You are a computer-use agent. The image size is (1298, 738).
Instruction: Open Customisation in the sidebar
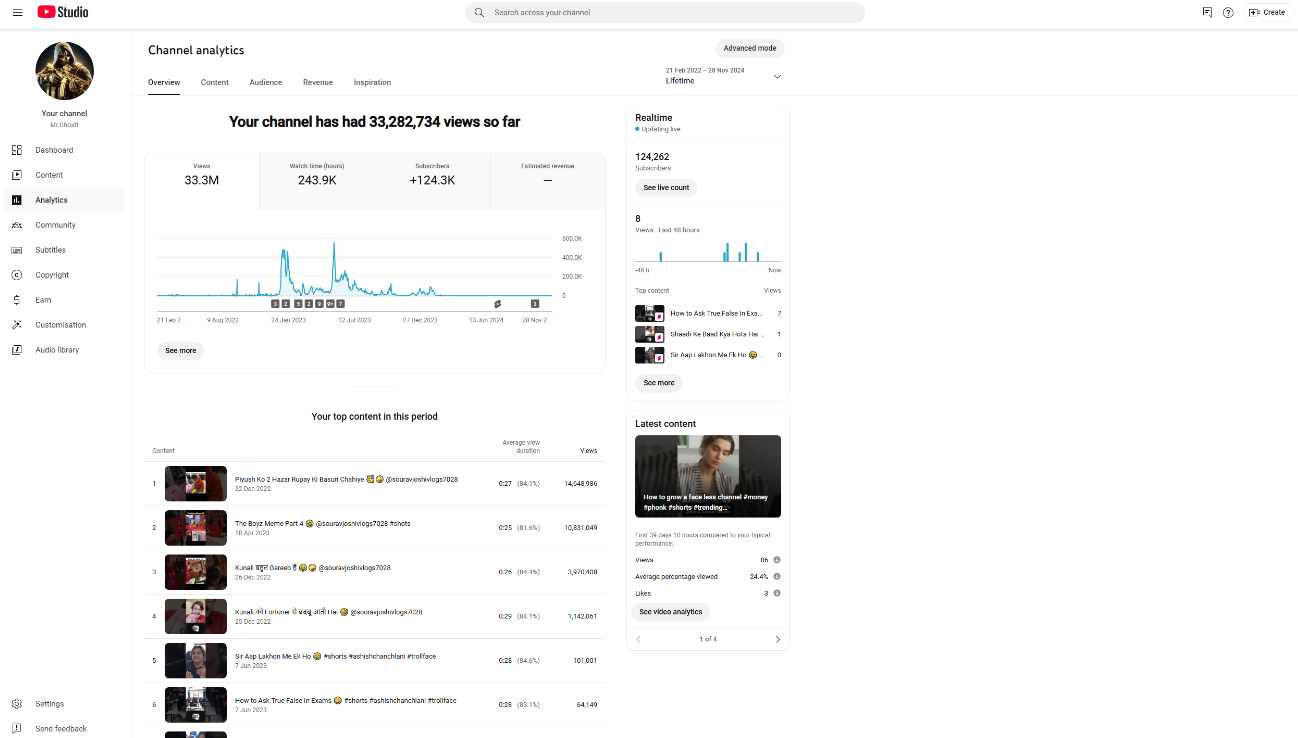point(65,325)
